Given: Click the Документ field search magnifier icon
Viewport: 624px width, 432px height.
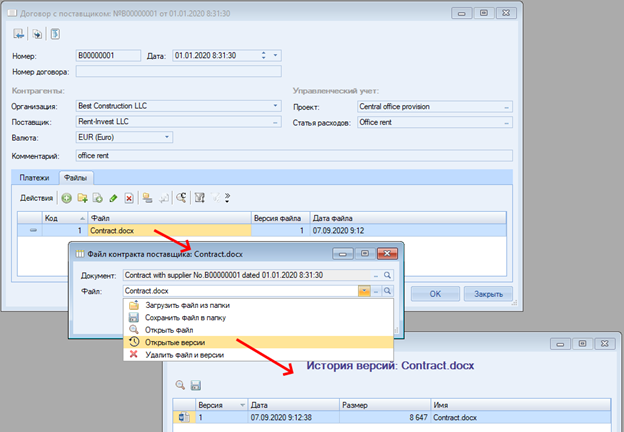Looking at the screenshot, I should coord(387,275).
